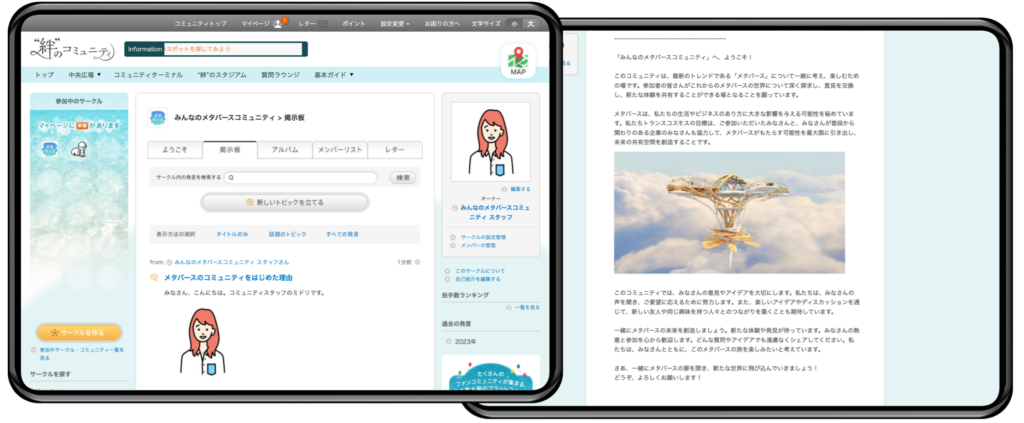Set font size to 大
1024x423 pixels.
click(x=530, y=22)
